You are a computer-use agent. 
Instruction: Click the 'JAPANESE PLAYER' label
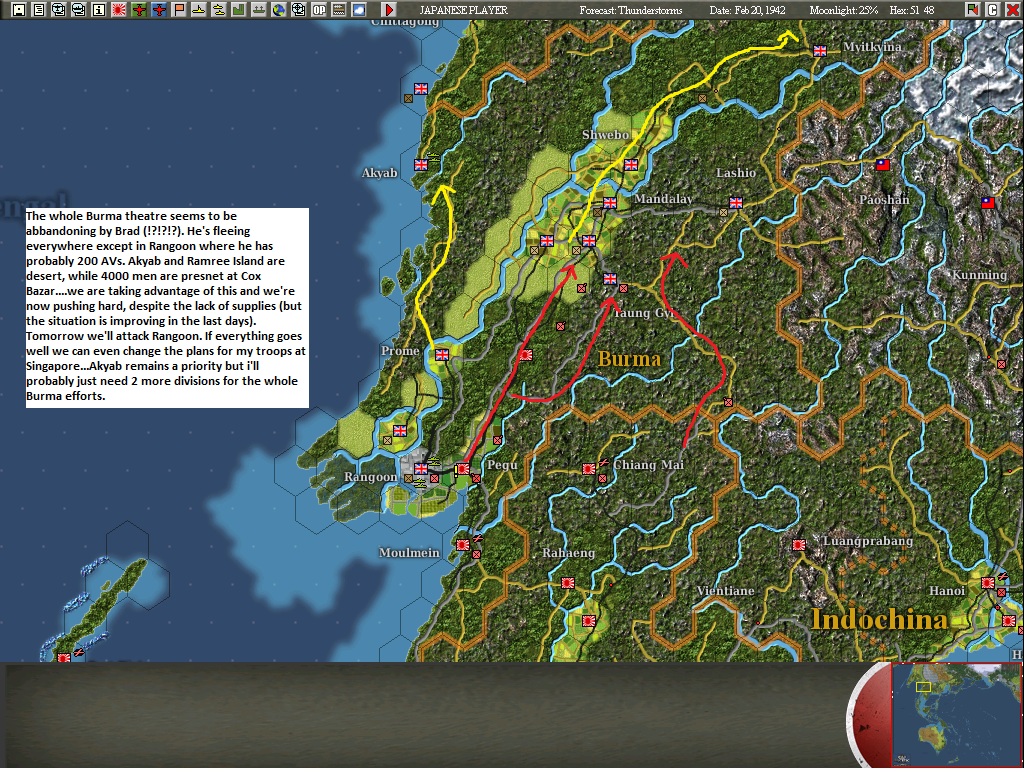463,10
